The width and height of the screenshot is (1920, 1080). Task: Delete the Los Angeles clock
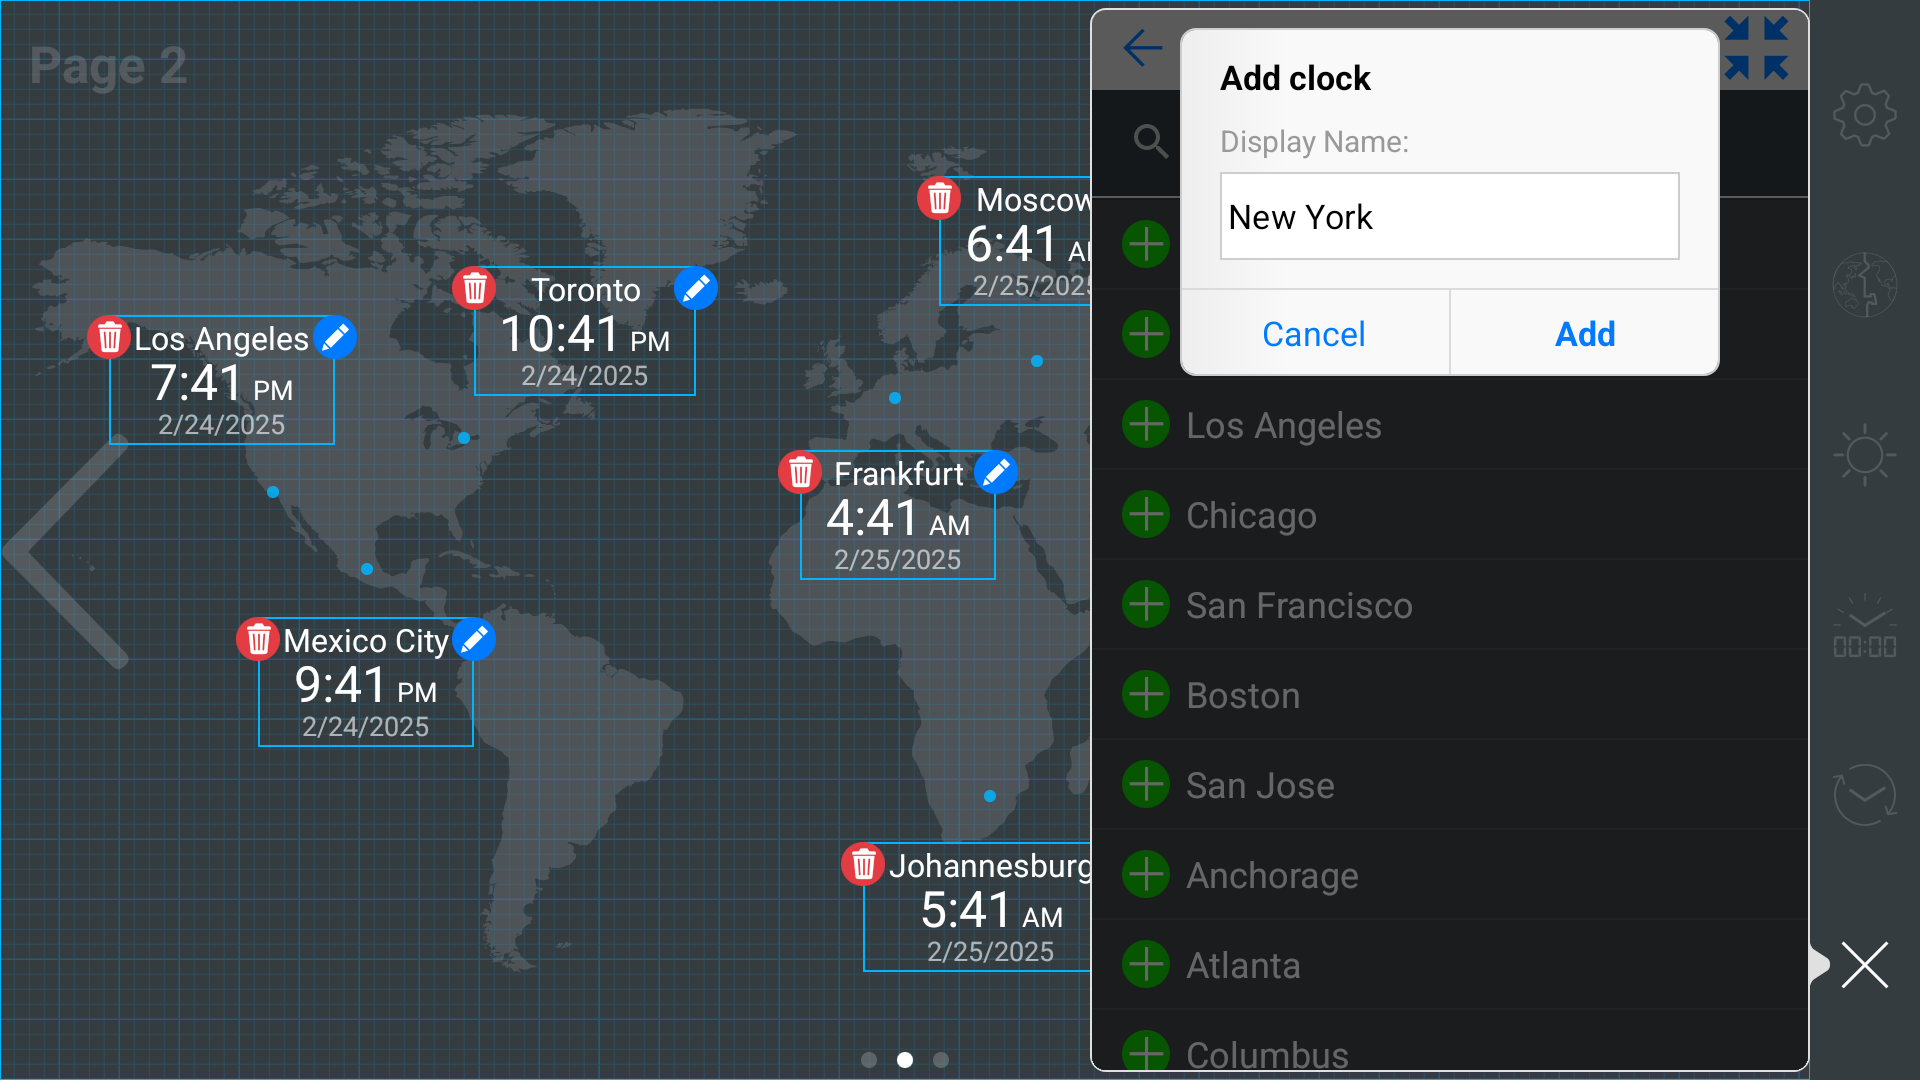[109, 338]
